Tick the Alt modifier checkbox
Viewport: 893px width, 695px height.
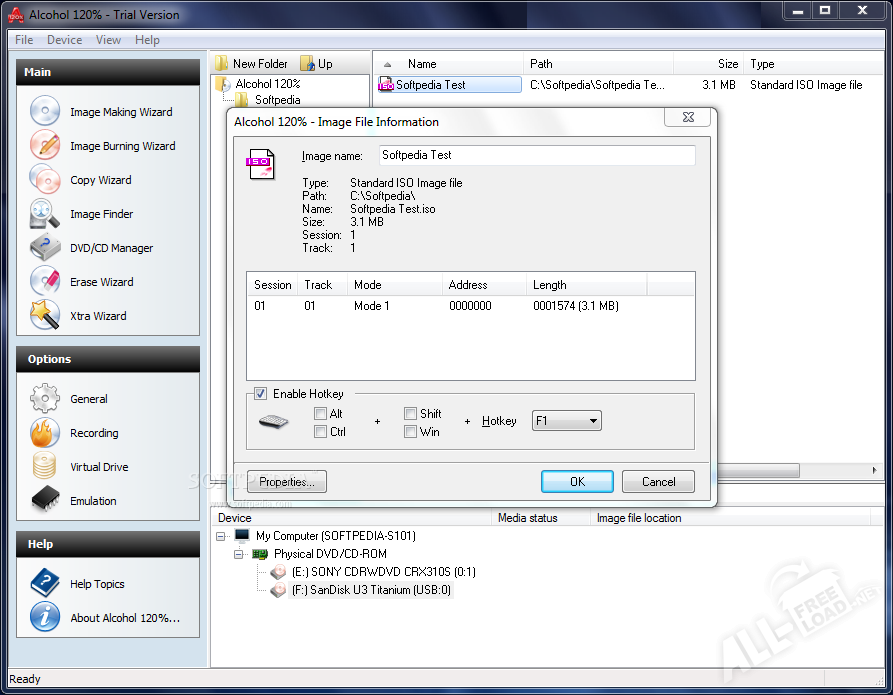(x=320, y=414)
